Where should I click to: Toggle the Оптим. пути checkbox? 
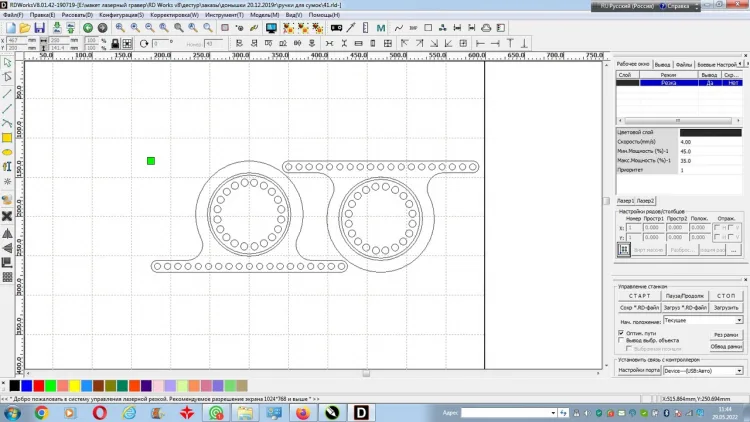click(621, 333)
